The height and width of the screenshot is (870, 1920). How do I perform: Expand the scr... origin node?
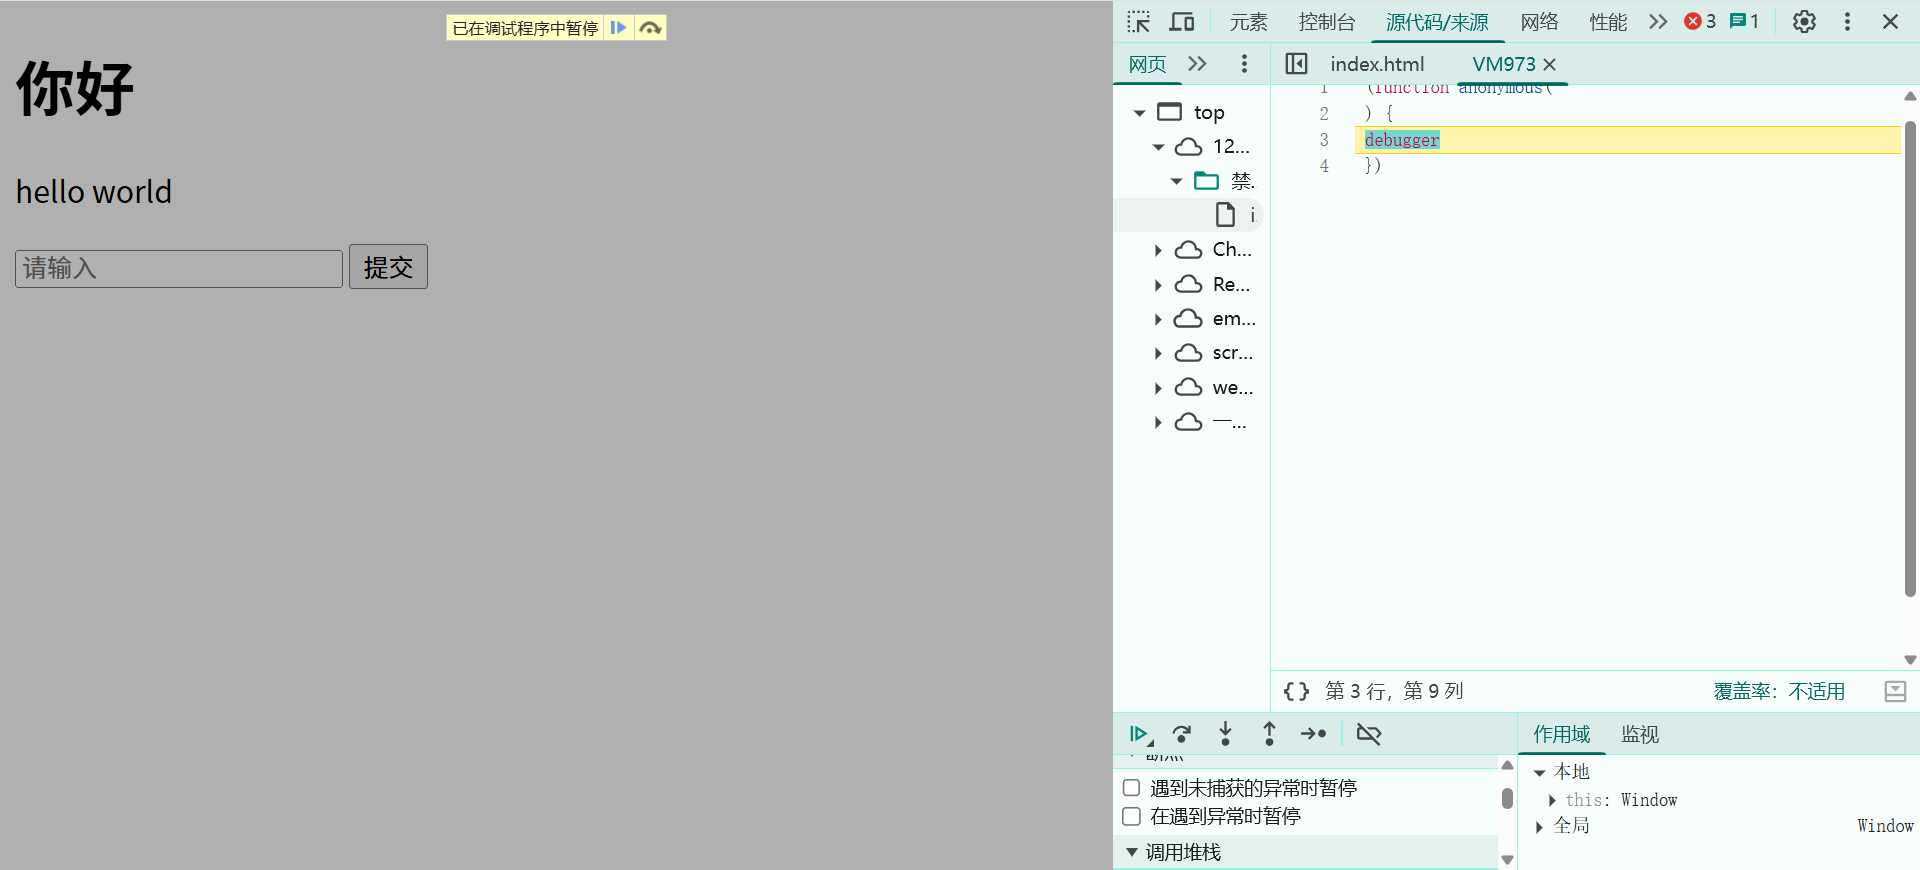[x=1158, y=353]
